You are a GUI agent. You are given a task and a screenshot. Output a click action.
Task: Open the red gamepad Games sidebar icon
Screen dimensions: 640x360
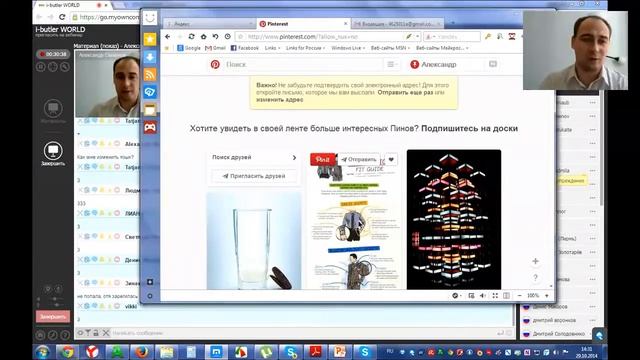(x=150, y=127)
